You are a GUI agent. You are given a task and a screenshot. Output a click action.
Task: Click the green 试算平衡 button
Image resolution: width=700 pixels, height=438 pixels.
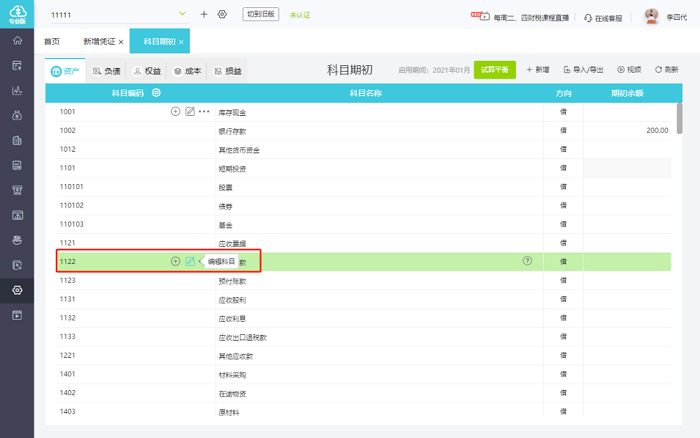click(x=495, y=70)
